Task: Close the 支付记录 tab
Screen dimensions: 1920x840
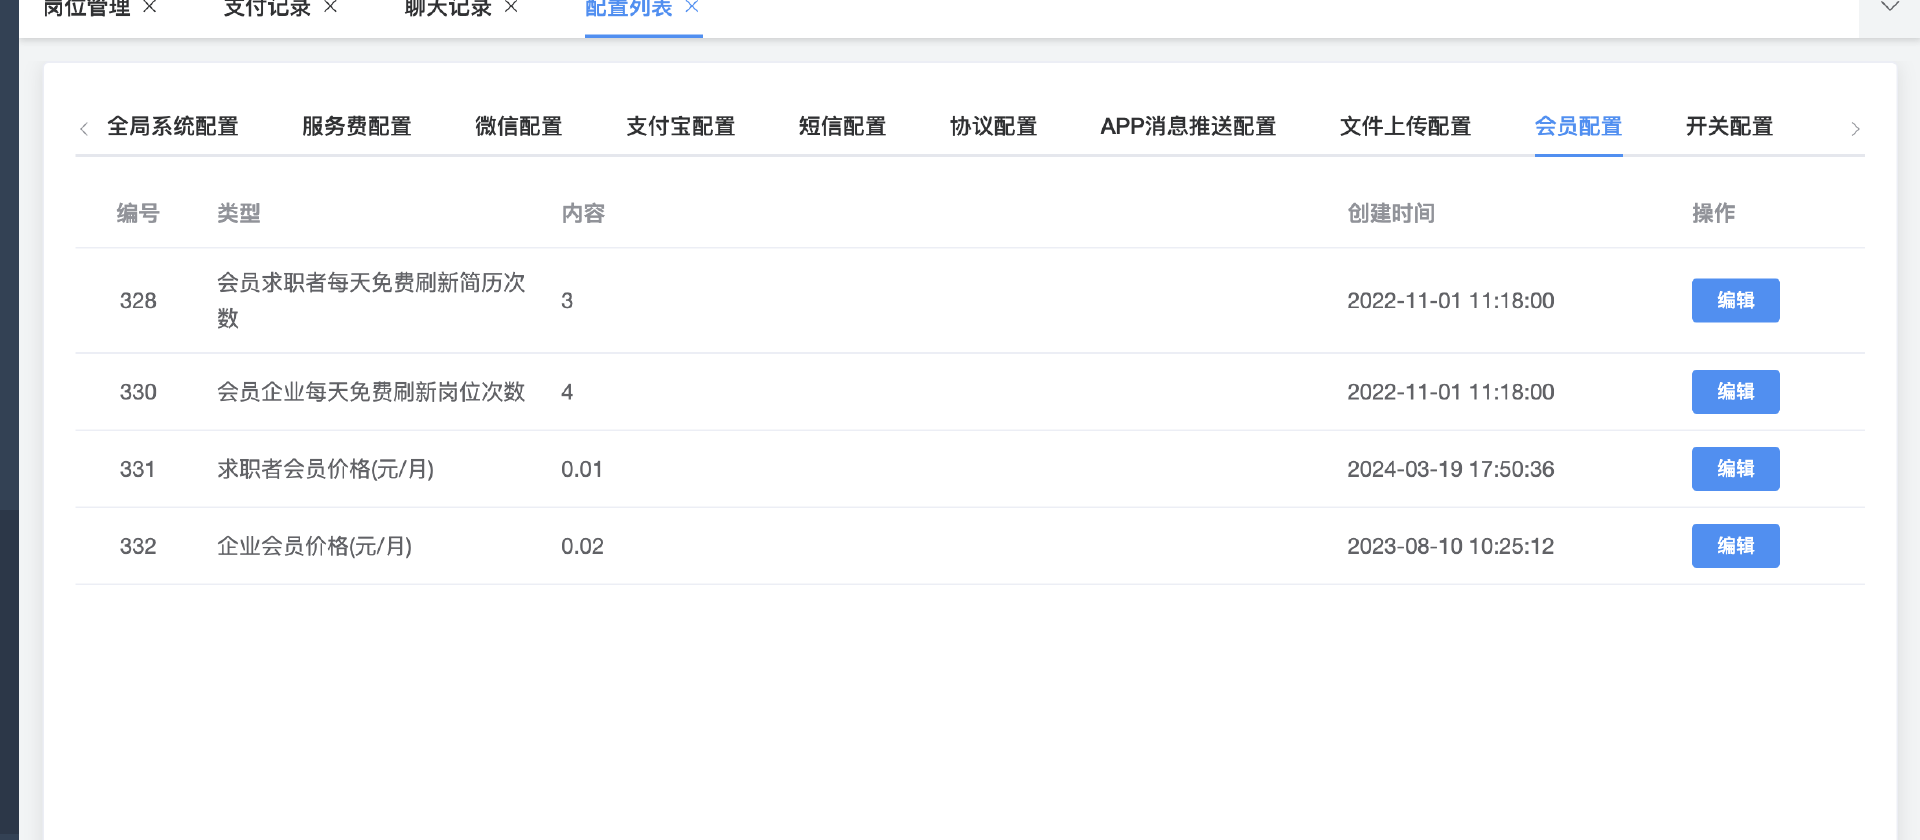Action: coord(330,7)
